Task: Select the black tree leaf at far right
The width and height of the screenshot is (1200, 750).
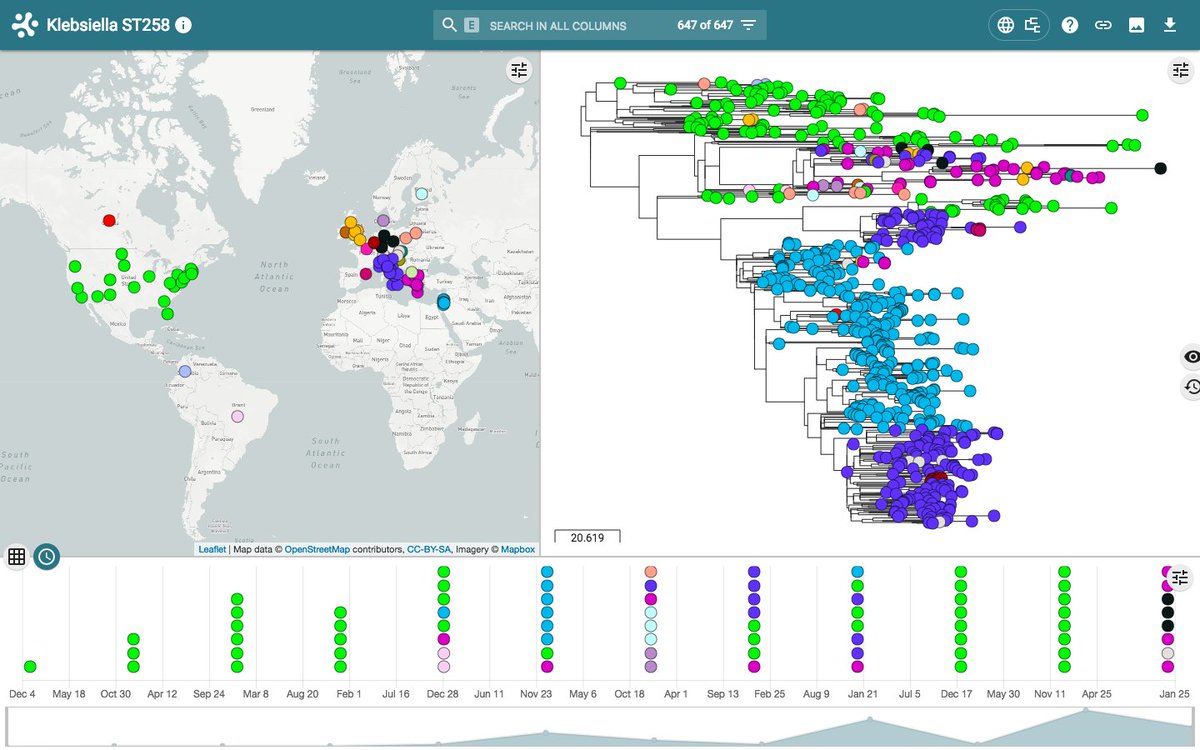Action: click(x=1161, y=169)
